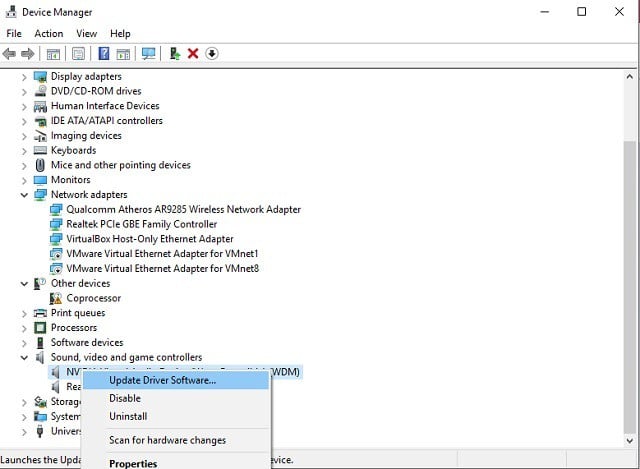
Task: Click the scrollbar down arrow
Action: click(630, 441)
